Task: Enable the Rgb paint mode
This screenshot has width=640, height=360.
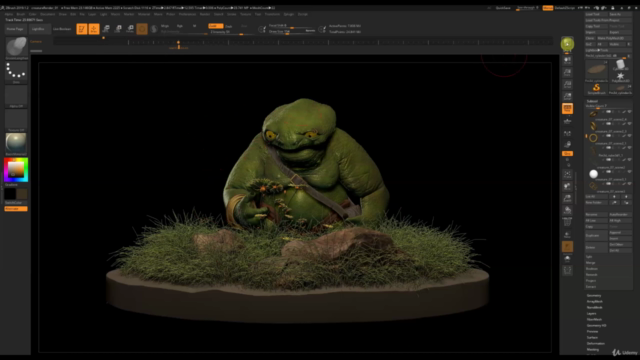Action: click(x=180, y=26)
